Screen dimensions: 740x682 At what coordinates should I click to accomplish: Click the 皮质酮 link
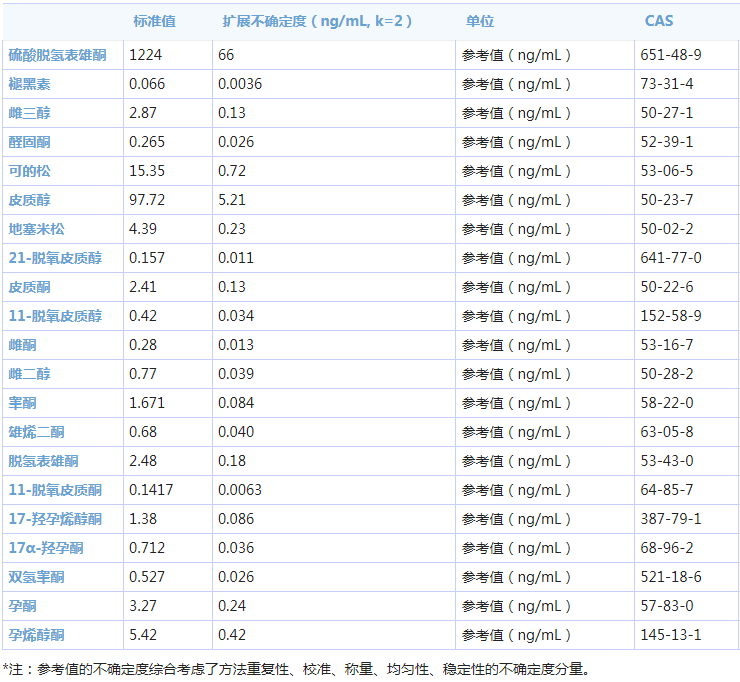coord(29,287)
